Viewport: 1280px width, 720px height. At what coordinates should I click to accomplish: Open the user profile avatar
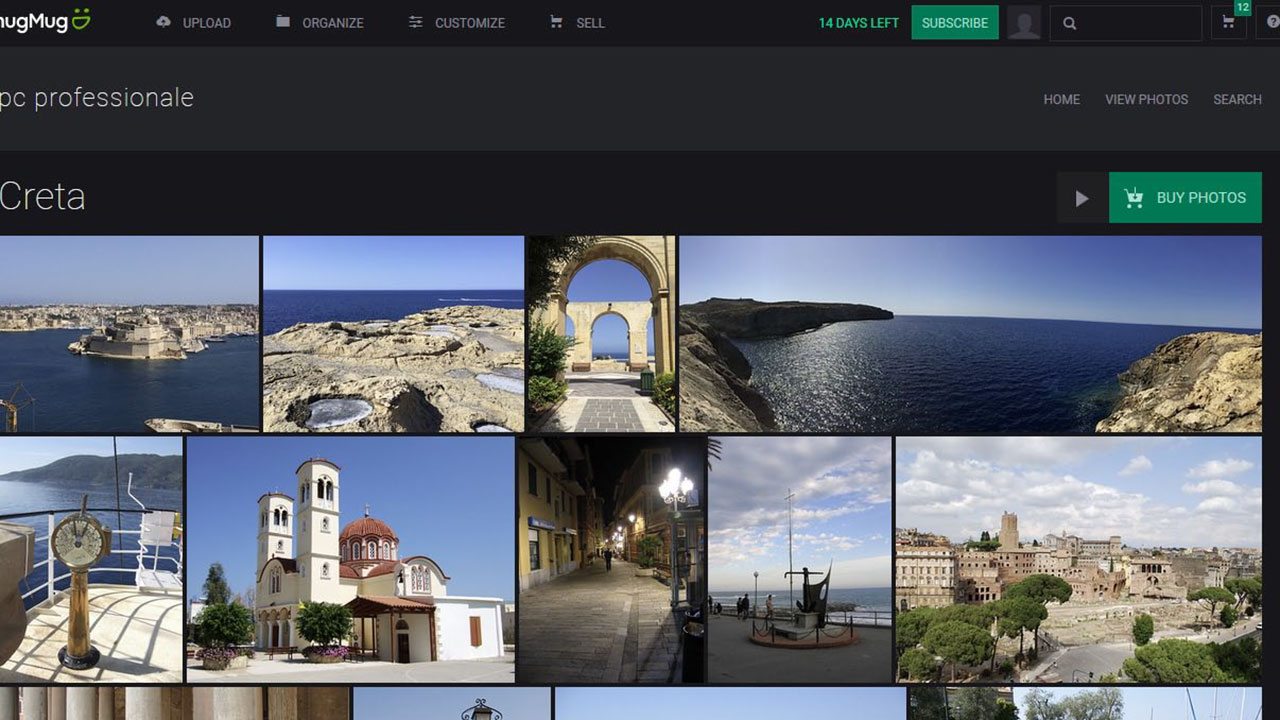(x=1024, y=23)
